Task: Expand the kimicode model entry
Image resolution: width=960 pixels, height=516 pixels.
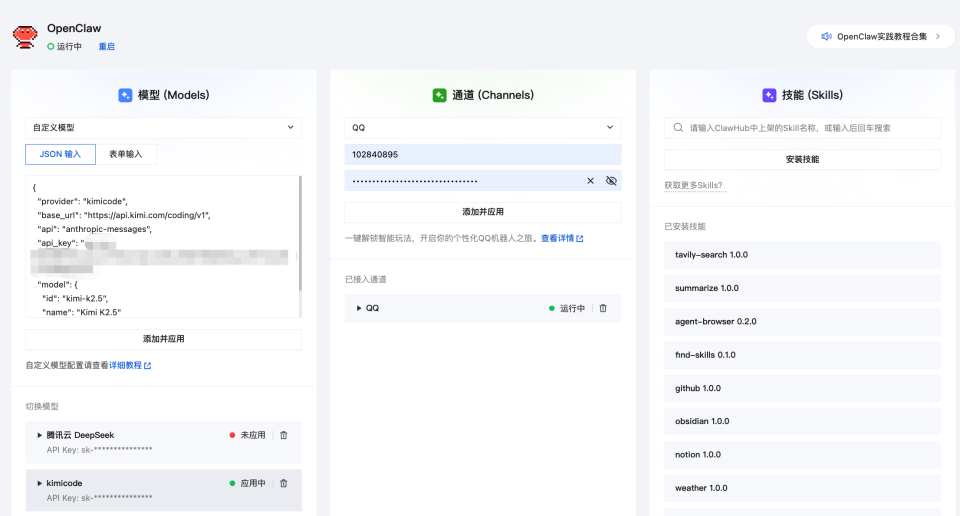Action: [40, 484]
